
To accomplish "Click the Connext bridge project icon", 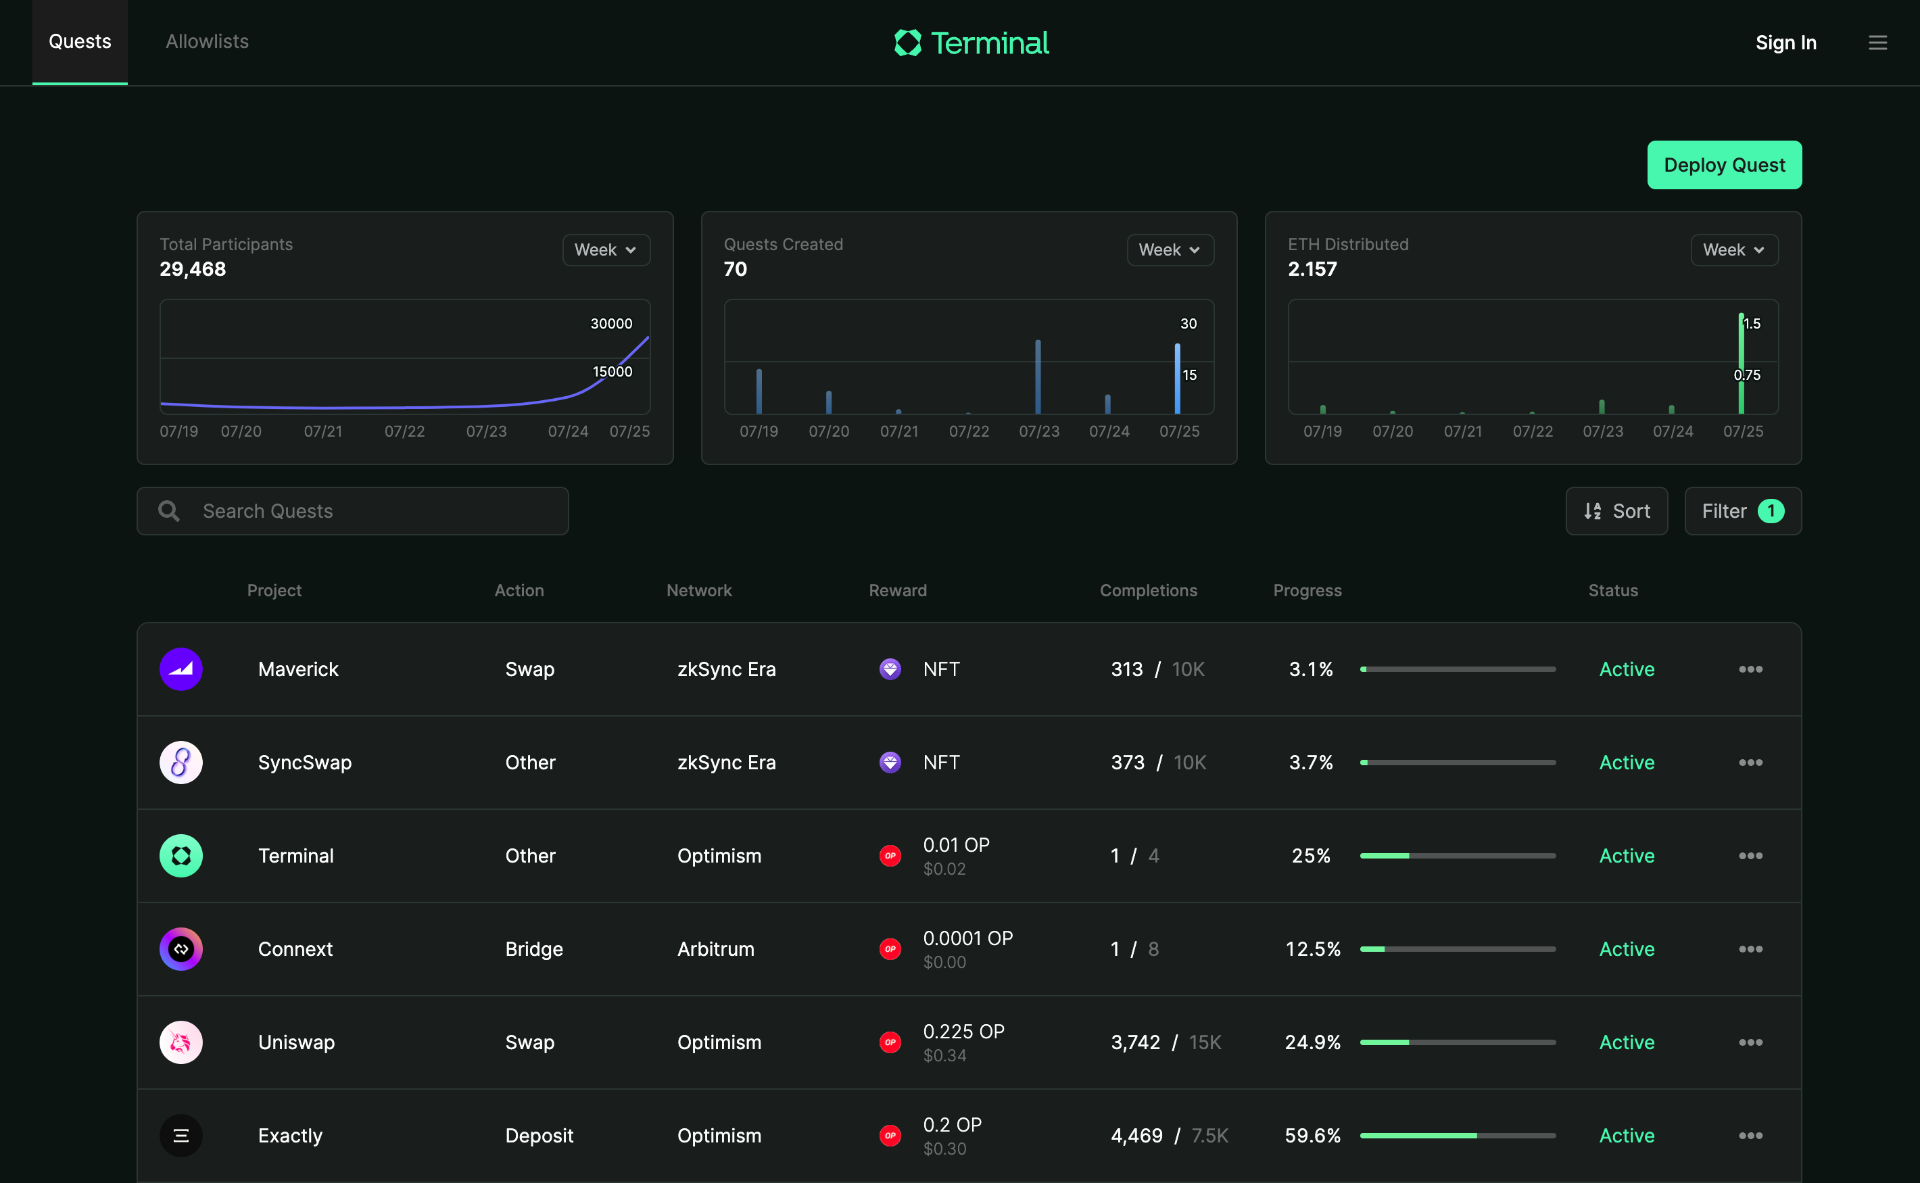I will click(181, 949).
